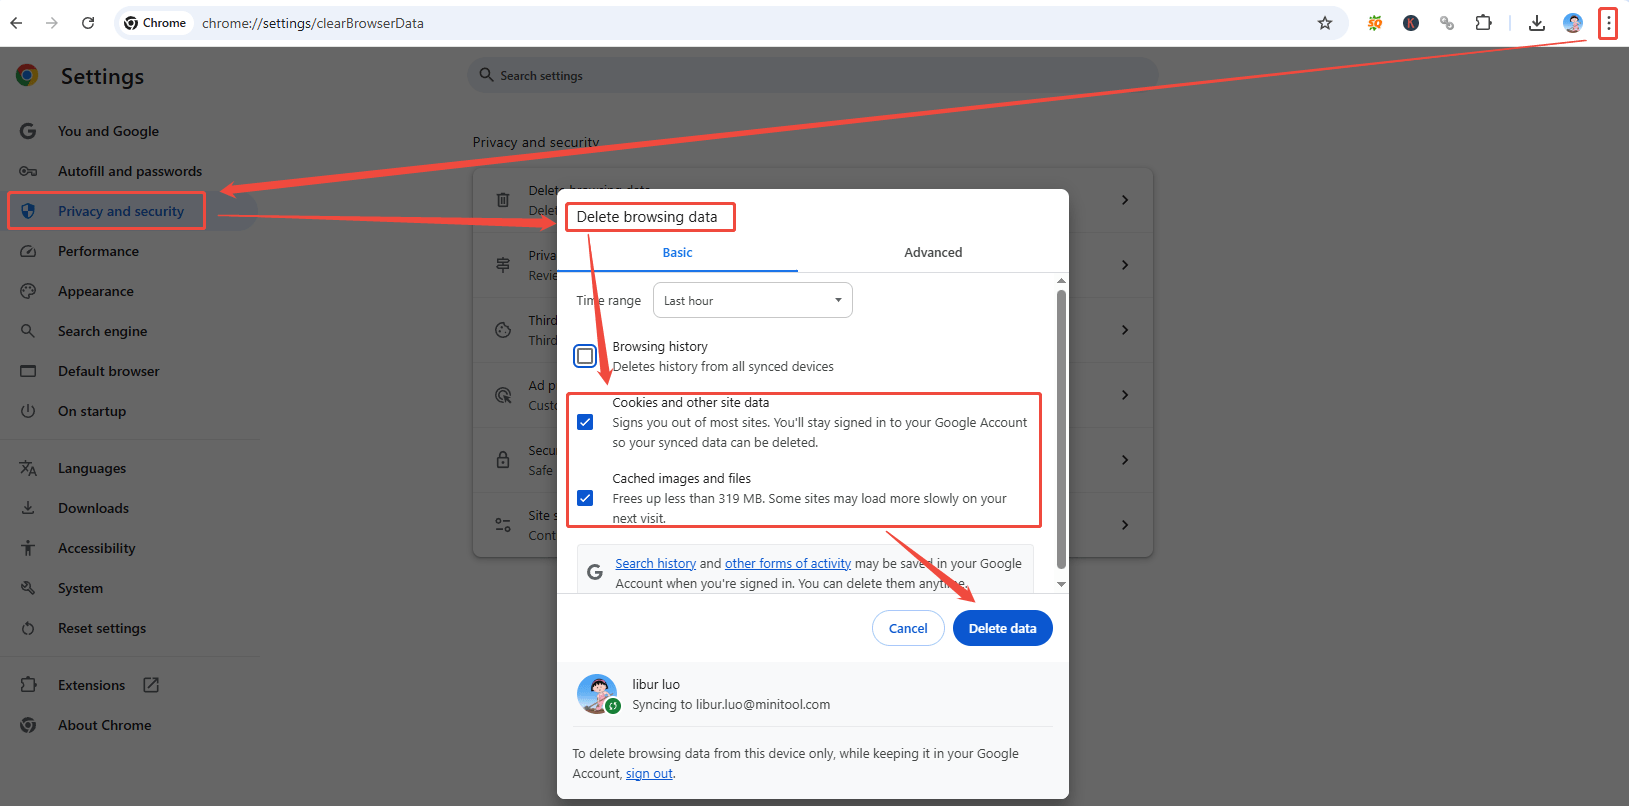Cancel the Delete browsing data dialog

click(x=908, y=628)
